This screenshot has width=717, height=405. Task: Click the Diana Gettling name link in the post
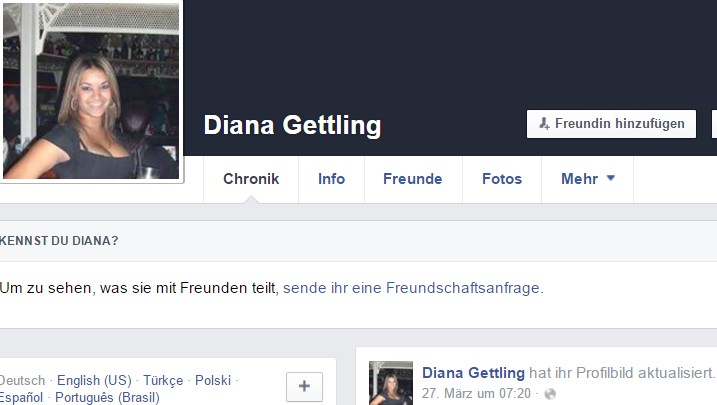(473, 373)
